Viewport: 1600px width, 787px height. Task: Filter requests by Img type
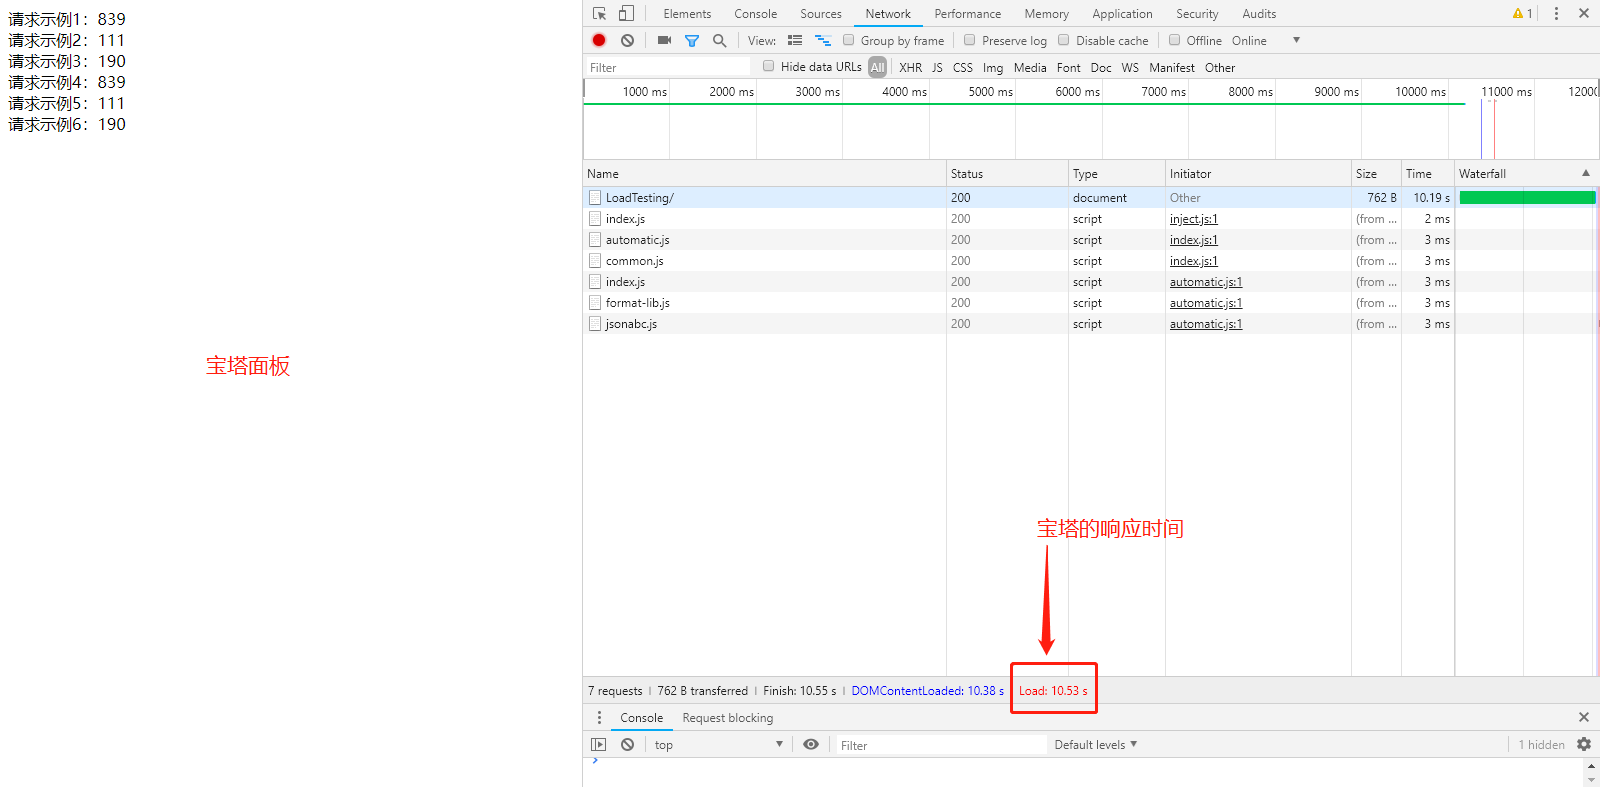click(992, 68)
